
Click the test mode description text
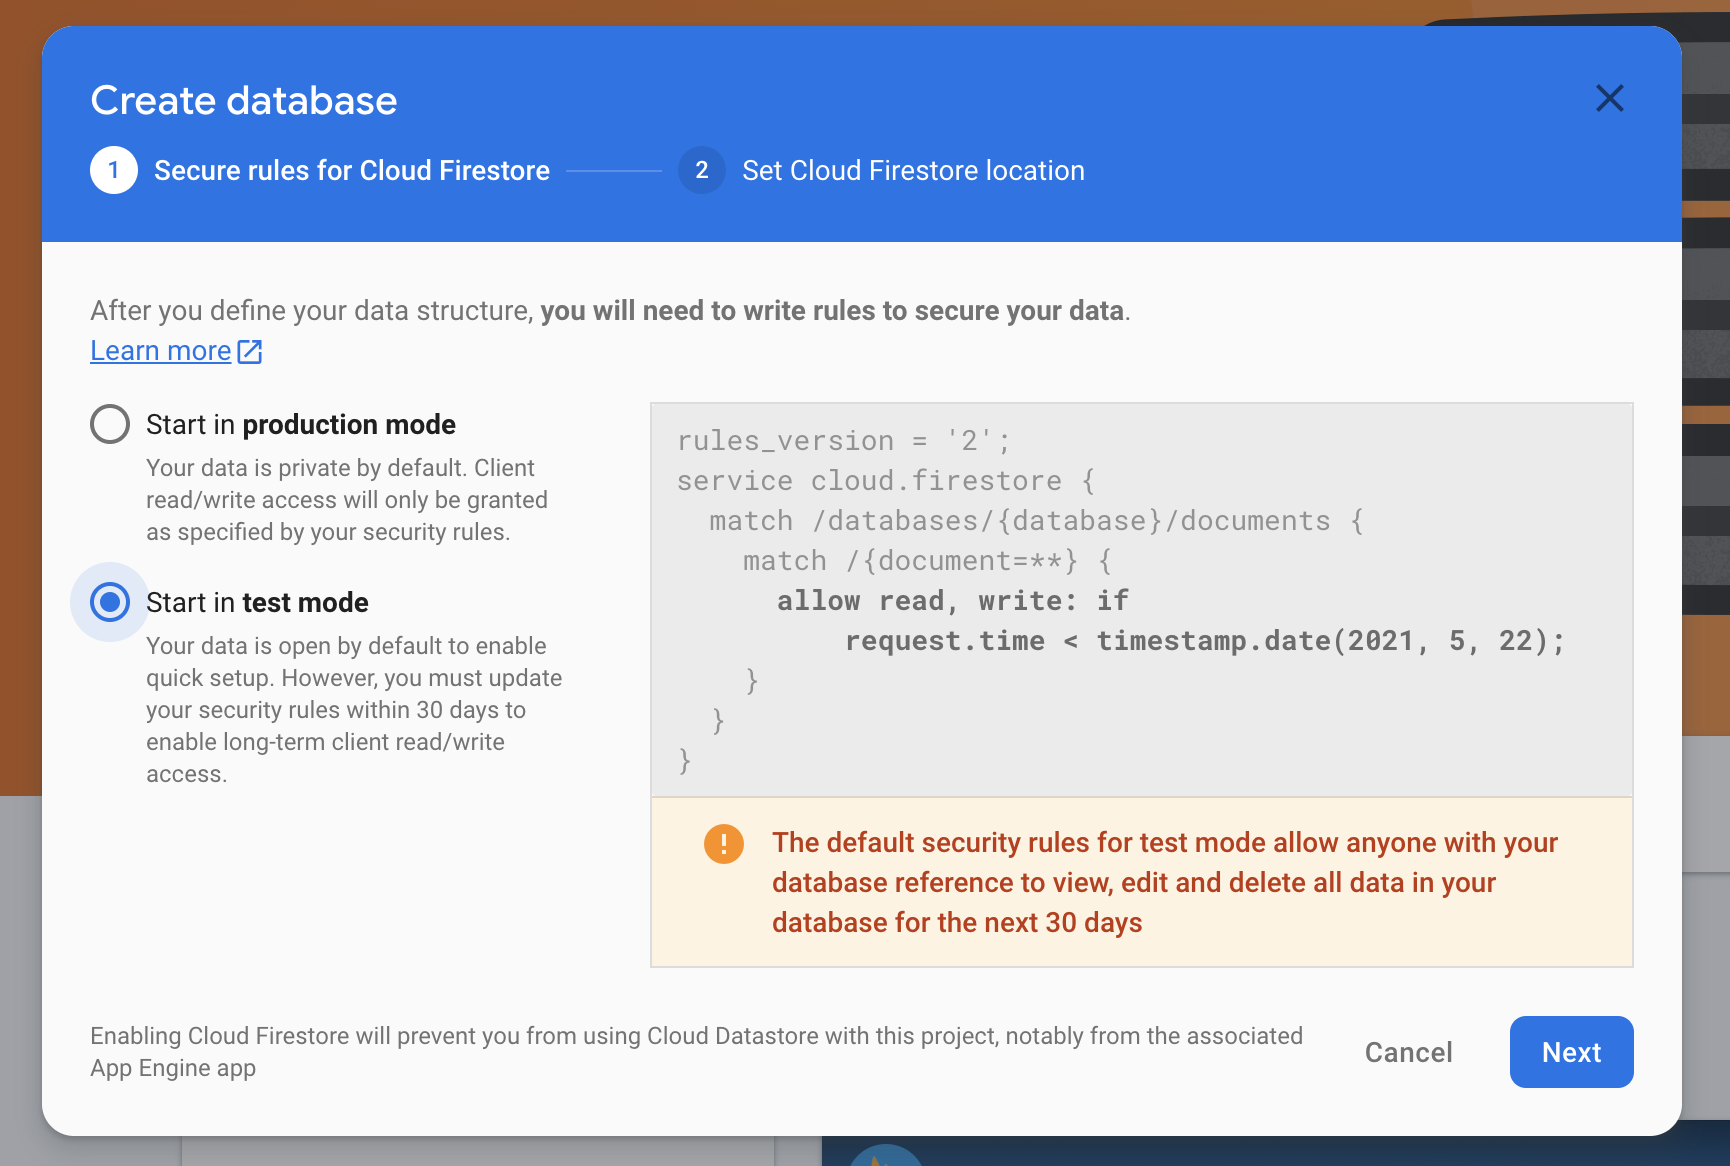[354, 710]
